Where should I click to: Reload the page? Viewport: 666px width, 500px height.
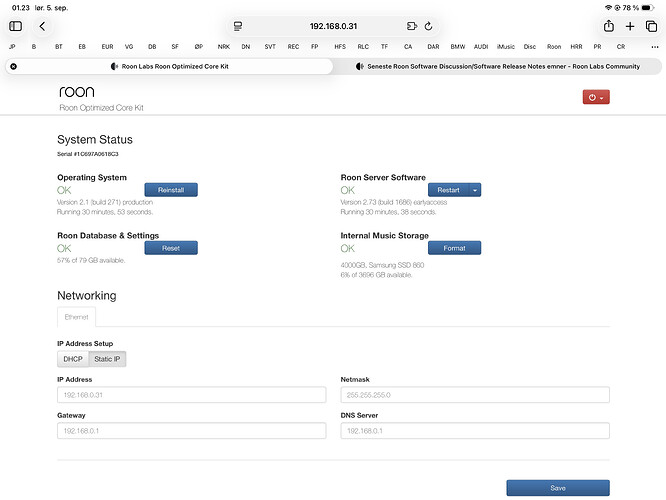(x=429, y=26)
